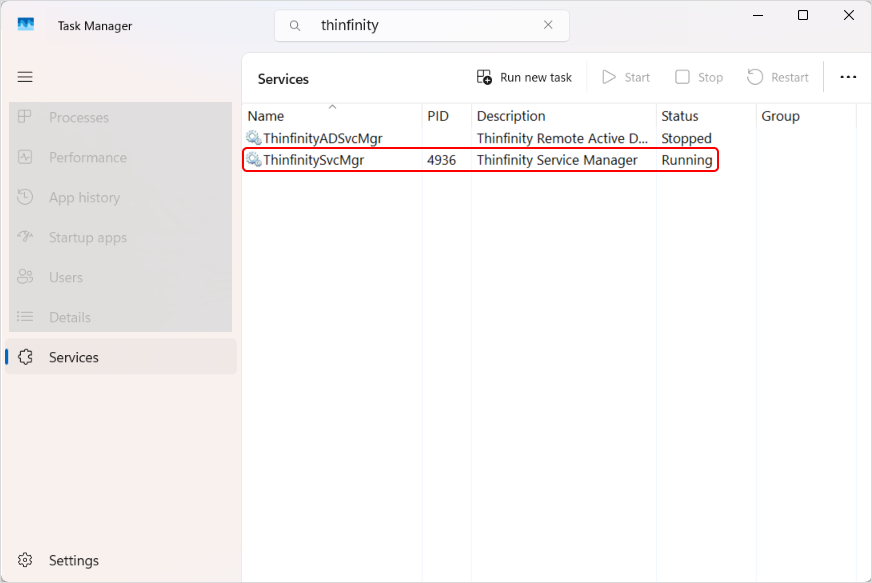Open the Startup apps page

point(121,238)
